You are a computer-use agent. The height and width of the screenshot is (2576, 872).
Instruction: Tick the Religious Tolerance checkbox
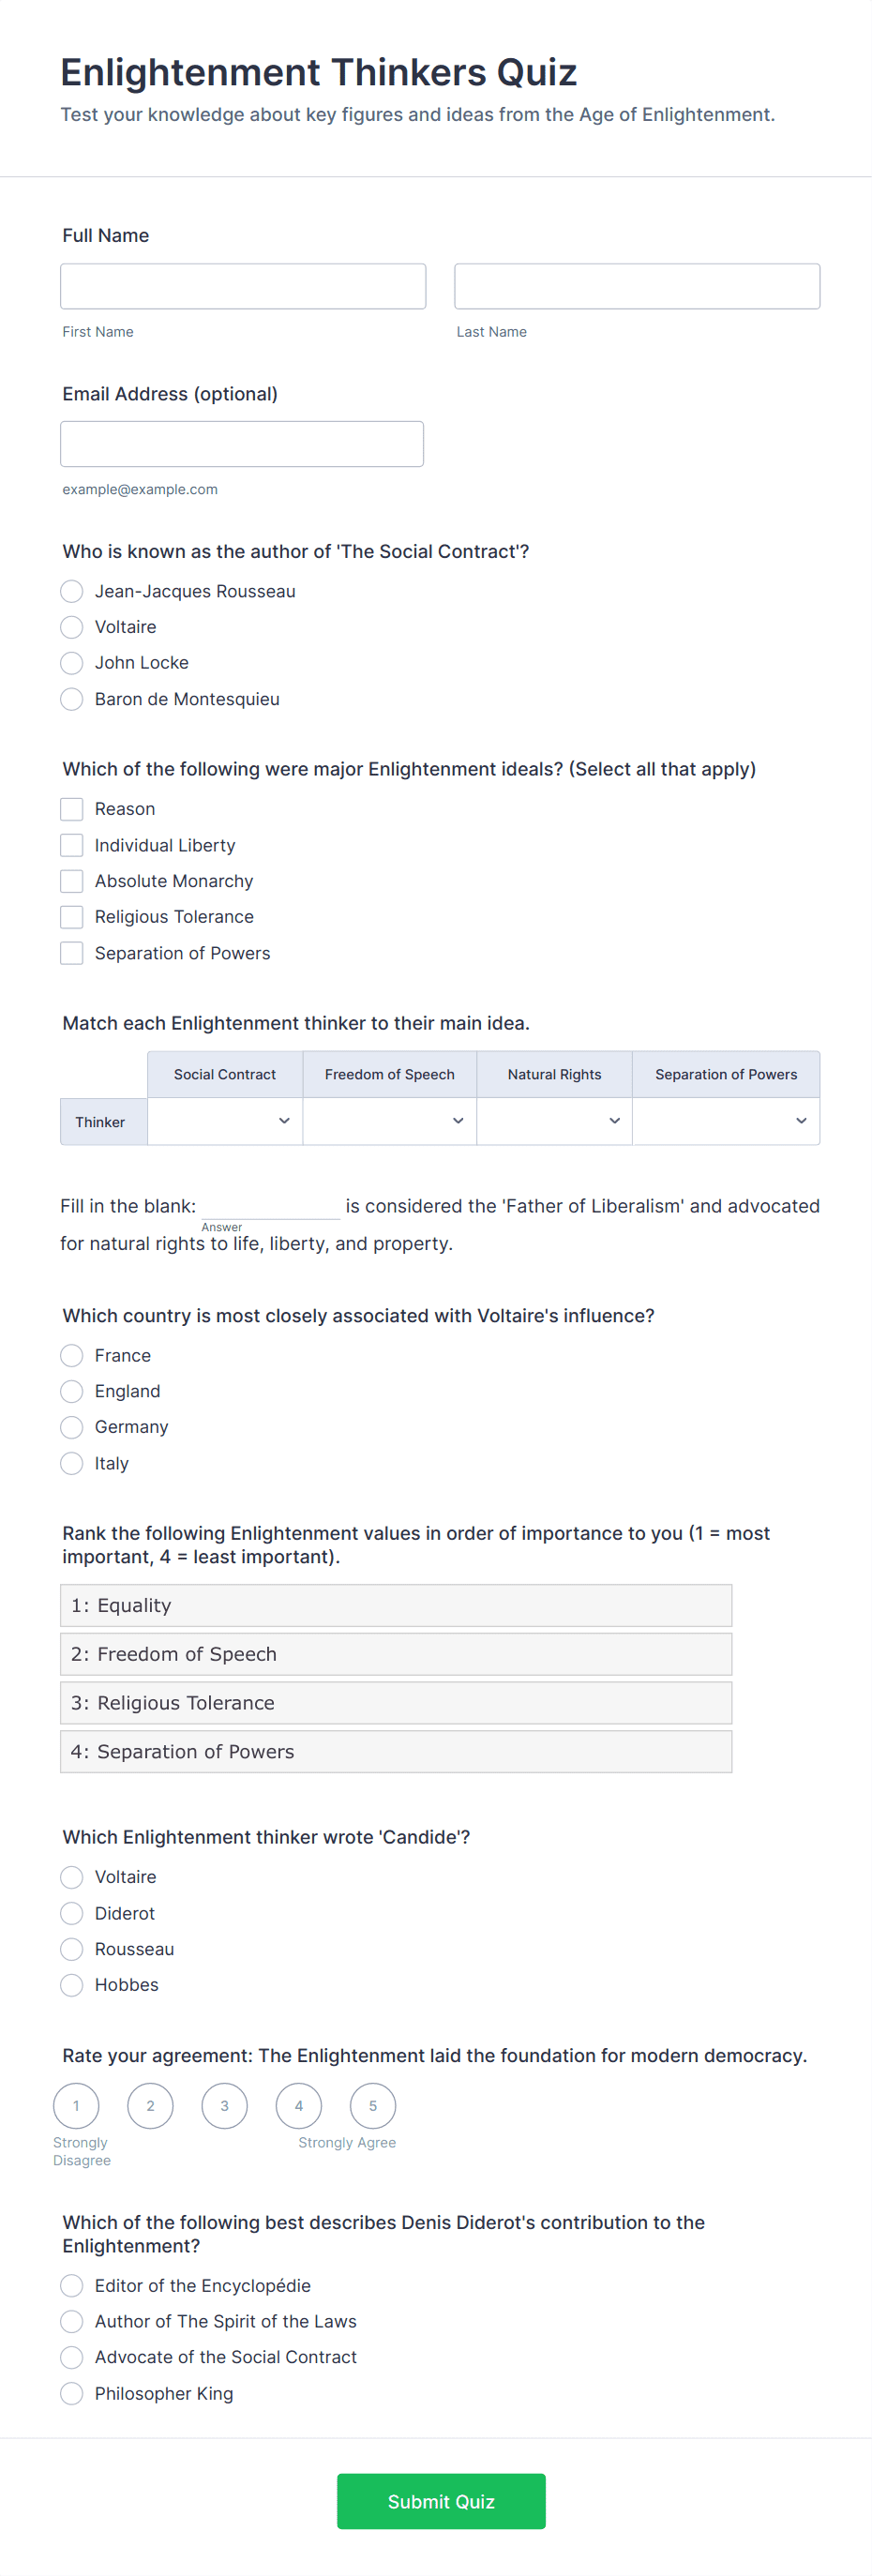[x=72, y=917]
